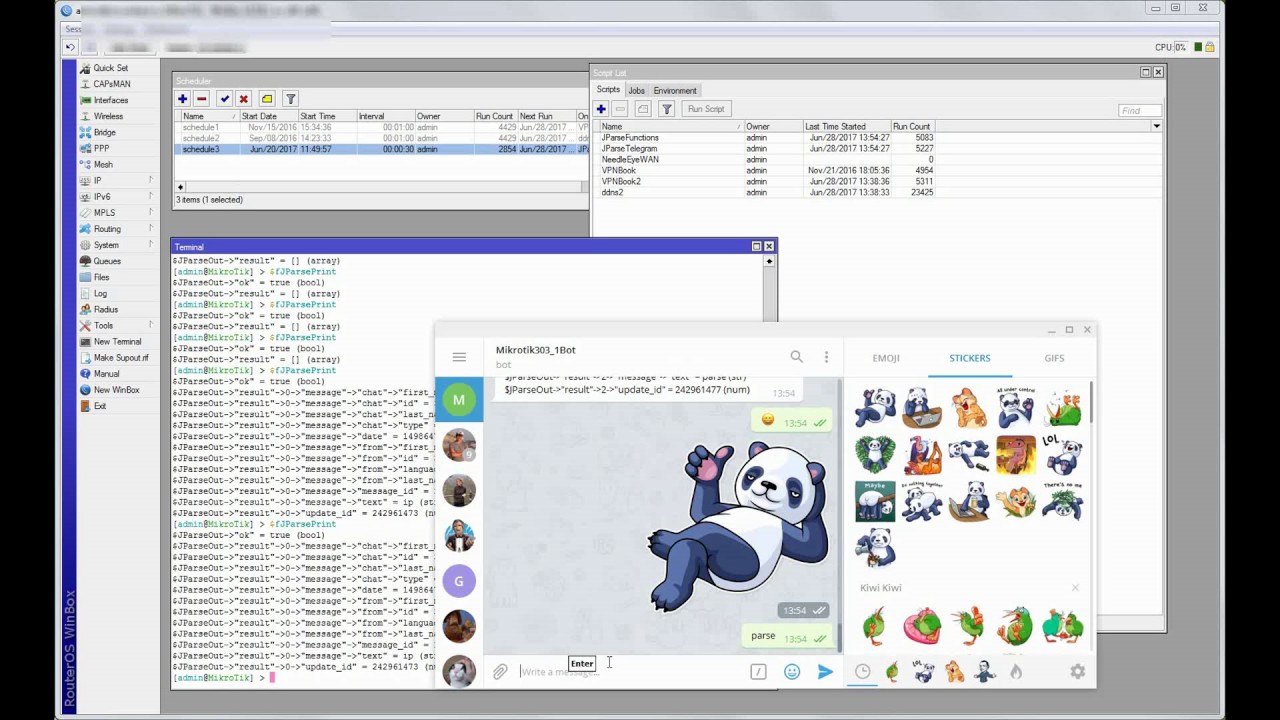The height and width of the screenshot is (720, 1280).
Task: Sort schedules by Run Count column
Action: coord(494,116)
